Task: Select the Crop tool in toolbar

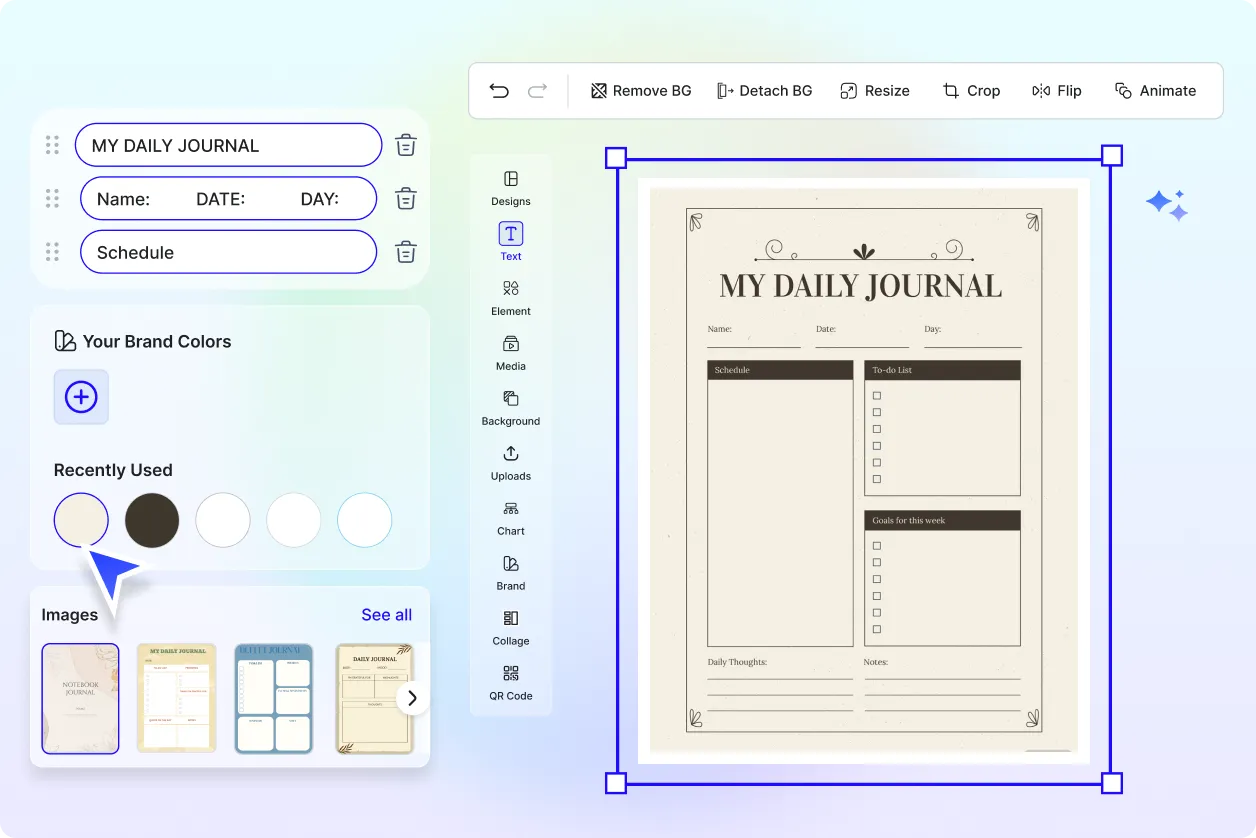Action: [x=971, y=91]
